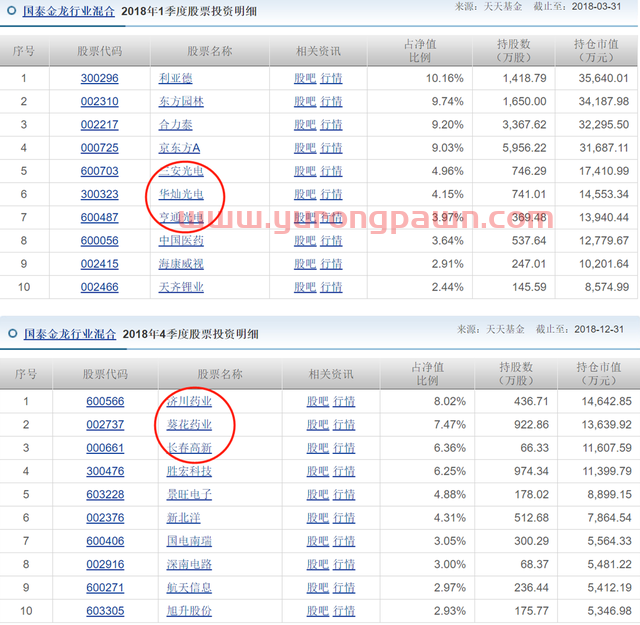Viewport: 640px width, 625px height.
Task: Open 股吧 for the 国电南瑞 row
Action: pyautogui.click(x=318, y=541)
